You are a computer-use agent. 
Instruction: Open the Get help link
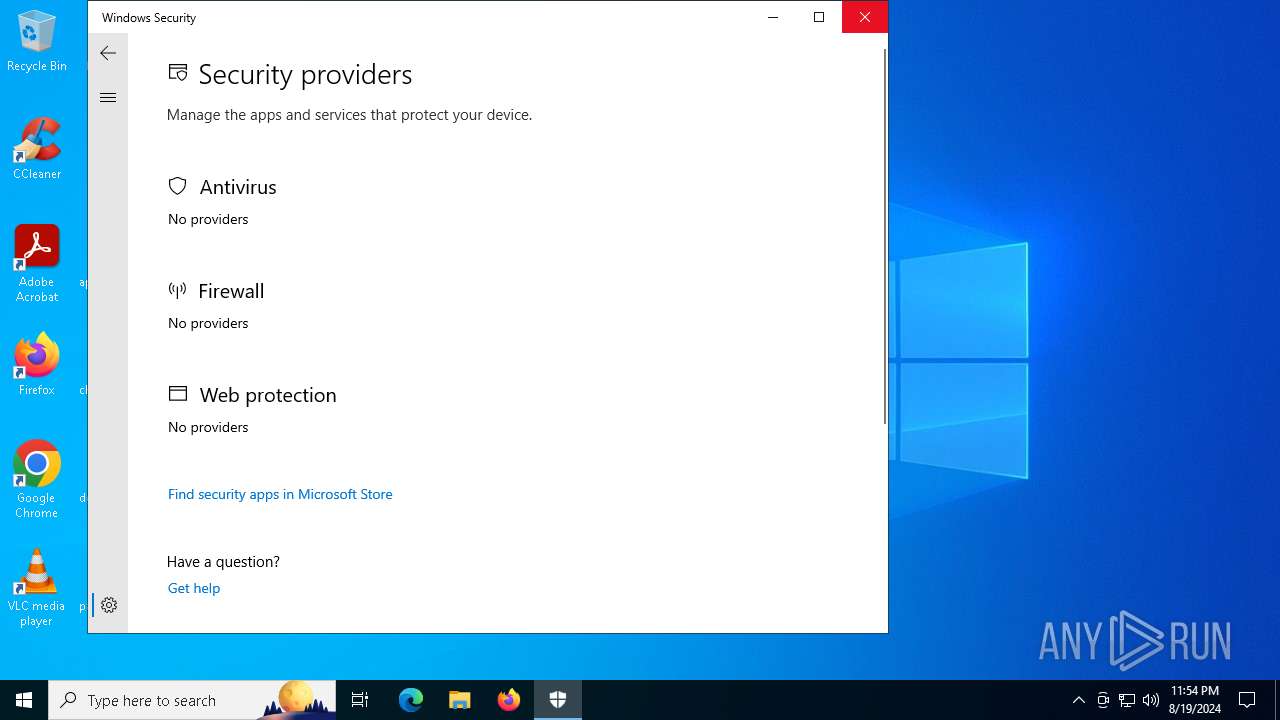click(194, 588)
